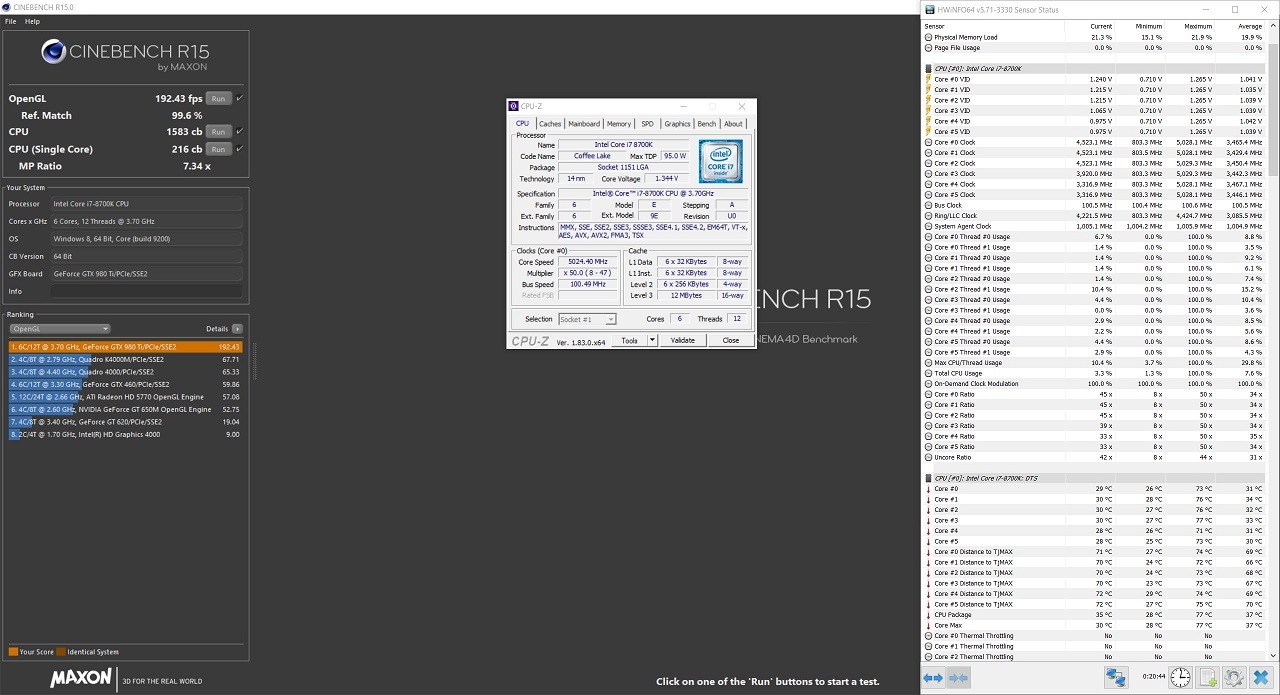Click the Cinebench title bar app icon
Image resolution: width=1280 pixels, height=695 pixels.
(8, 7)
